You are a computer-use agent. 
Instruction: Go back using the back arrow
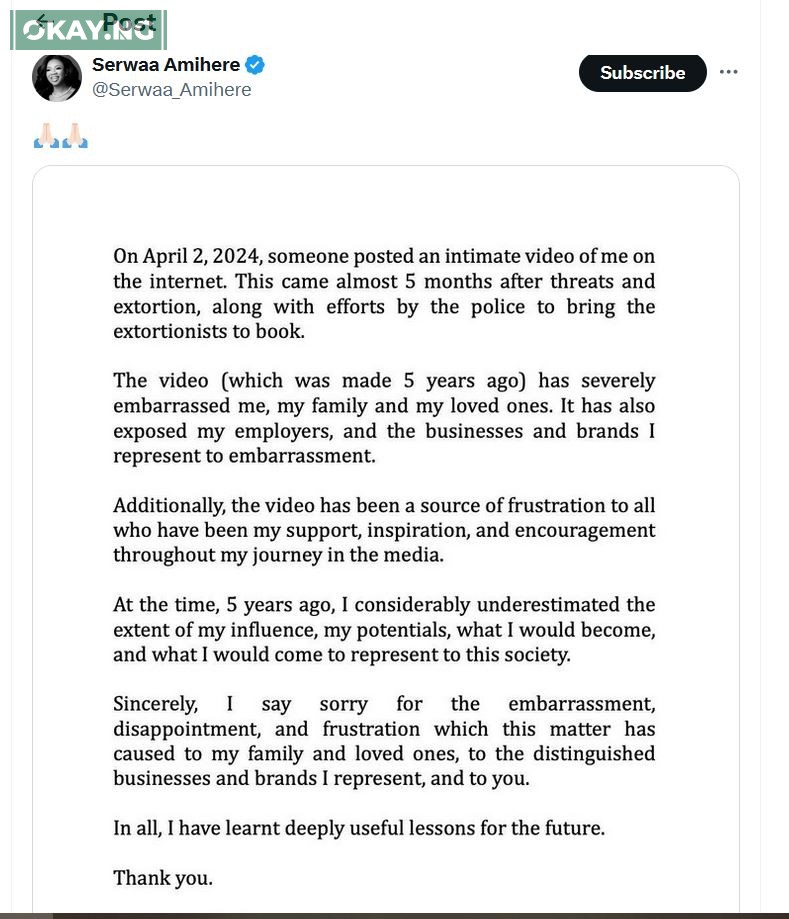pos(42,21)
